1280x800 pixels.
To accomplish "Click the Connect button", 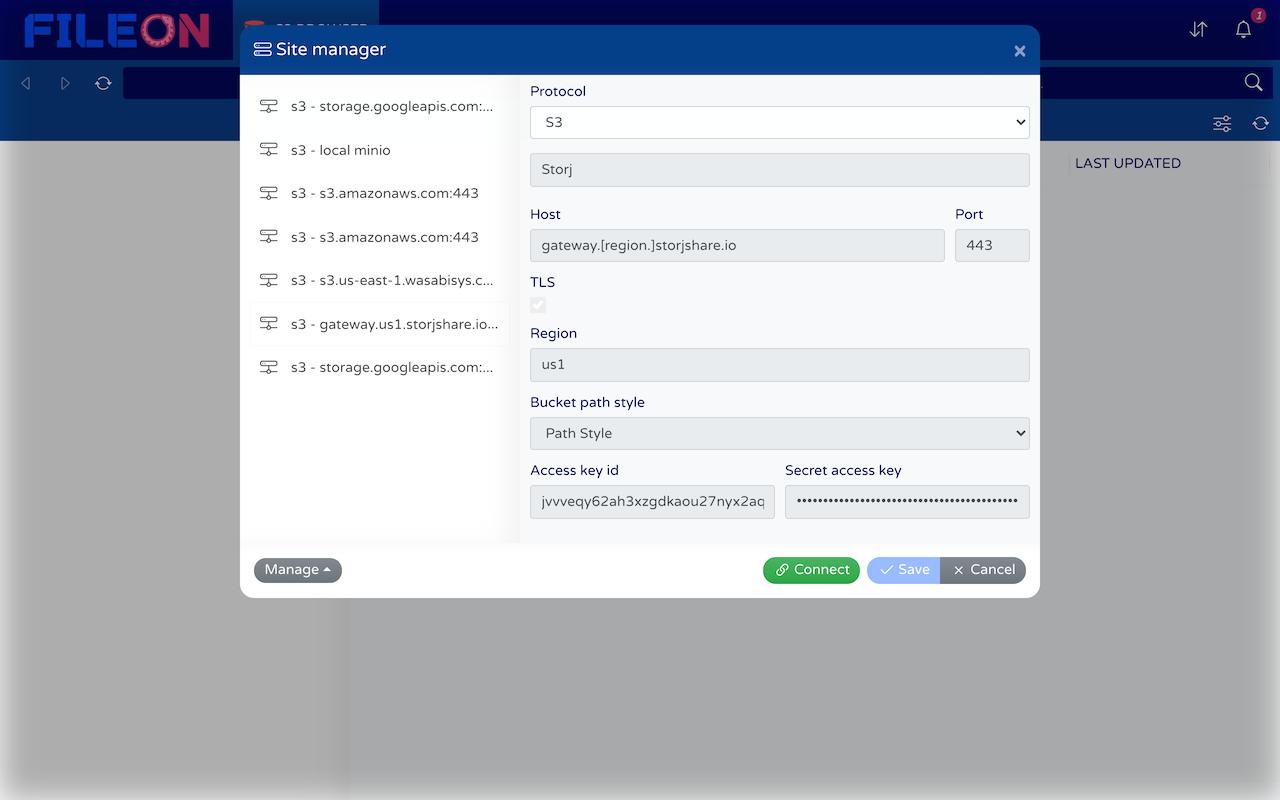I will click(x=811, y=570).
